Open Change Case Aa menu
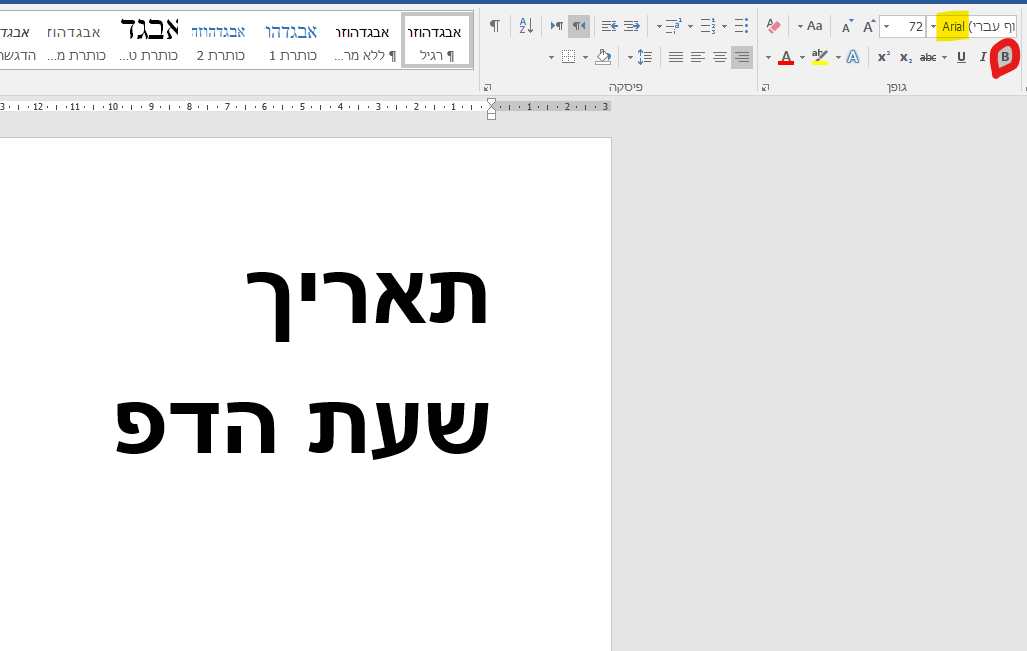 [x=811, y=26]
